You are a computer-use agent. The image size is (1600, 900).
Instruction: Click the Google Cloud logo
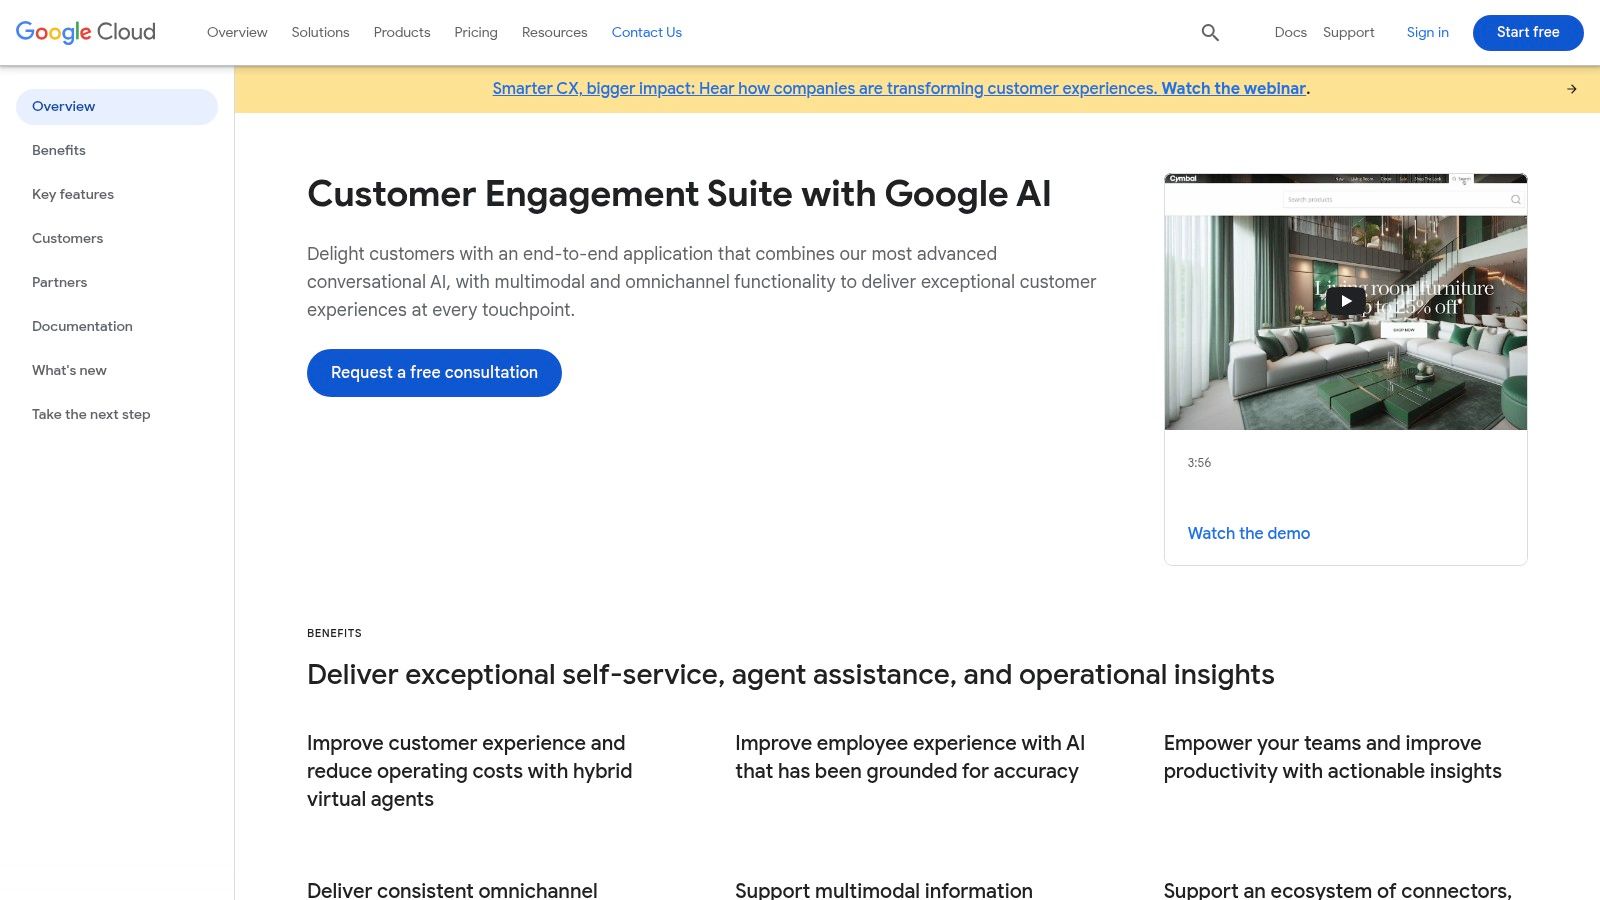pos(85,32)
